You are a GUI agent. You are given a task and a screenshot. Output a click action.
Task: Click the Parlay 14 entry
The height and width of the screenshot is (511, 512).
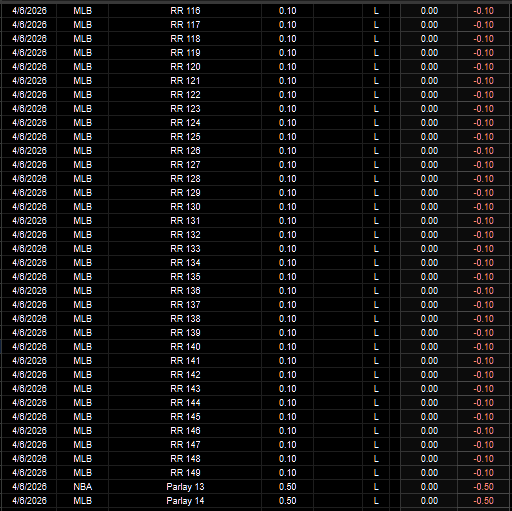click(185, 501)
